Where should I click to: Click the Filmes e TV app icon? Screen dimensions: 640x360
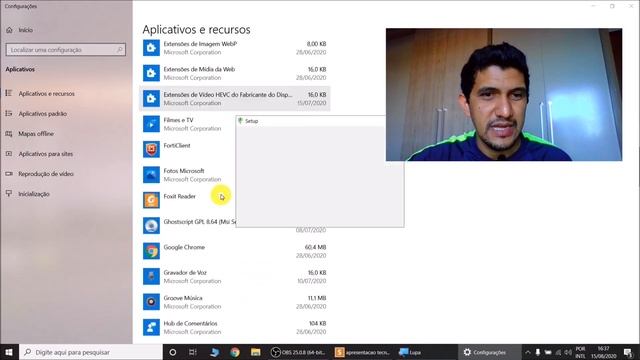coord(151,124)
